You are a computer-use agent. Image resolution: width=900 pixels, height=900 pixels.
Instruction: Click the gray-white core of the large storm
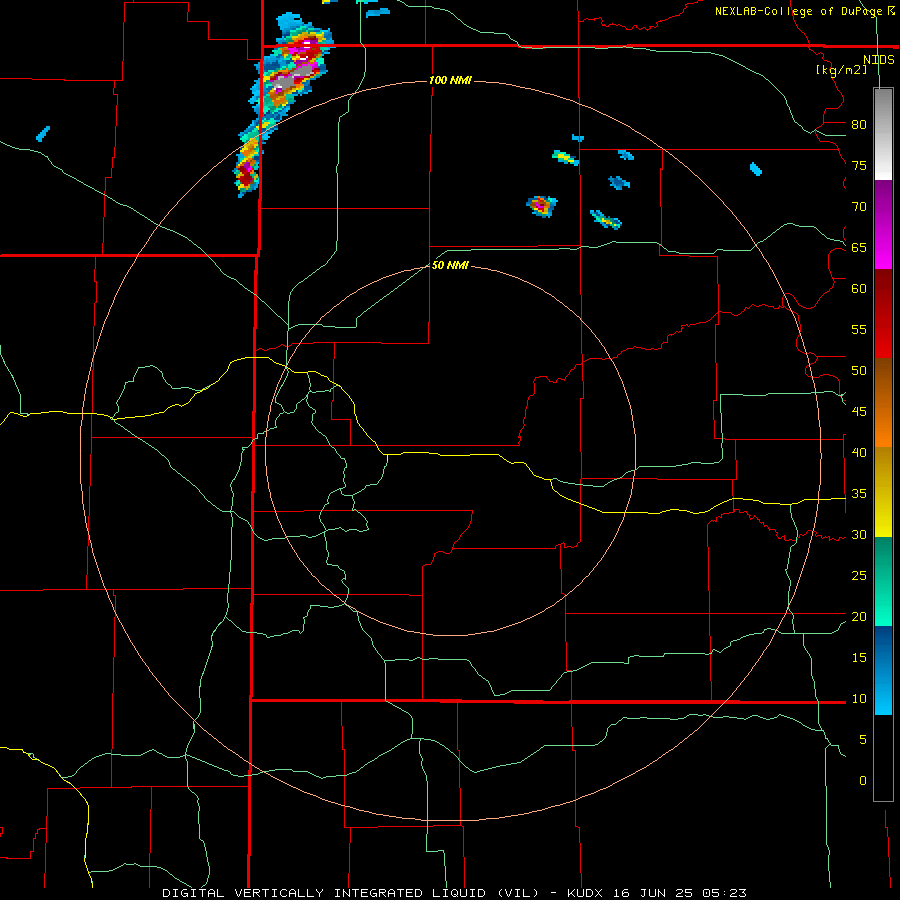(x=293, y=79)
